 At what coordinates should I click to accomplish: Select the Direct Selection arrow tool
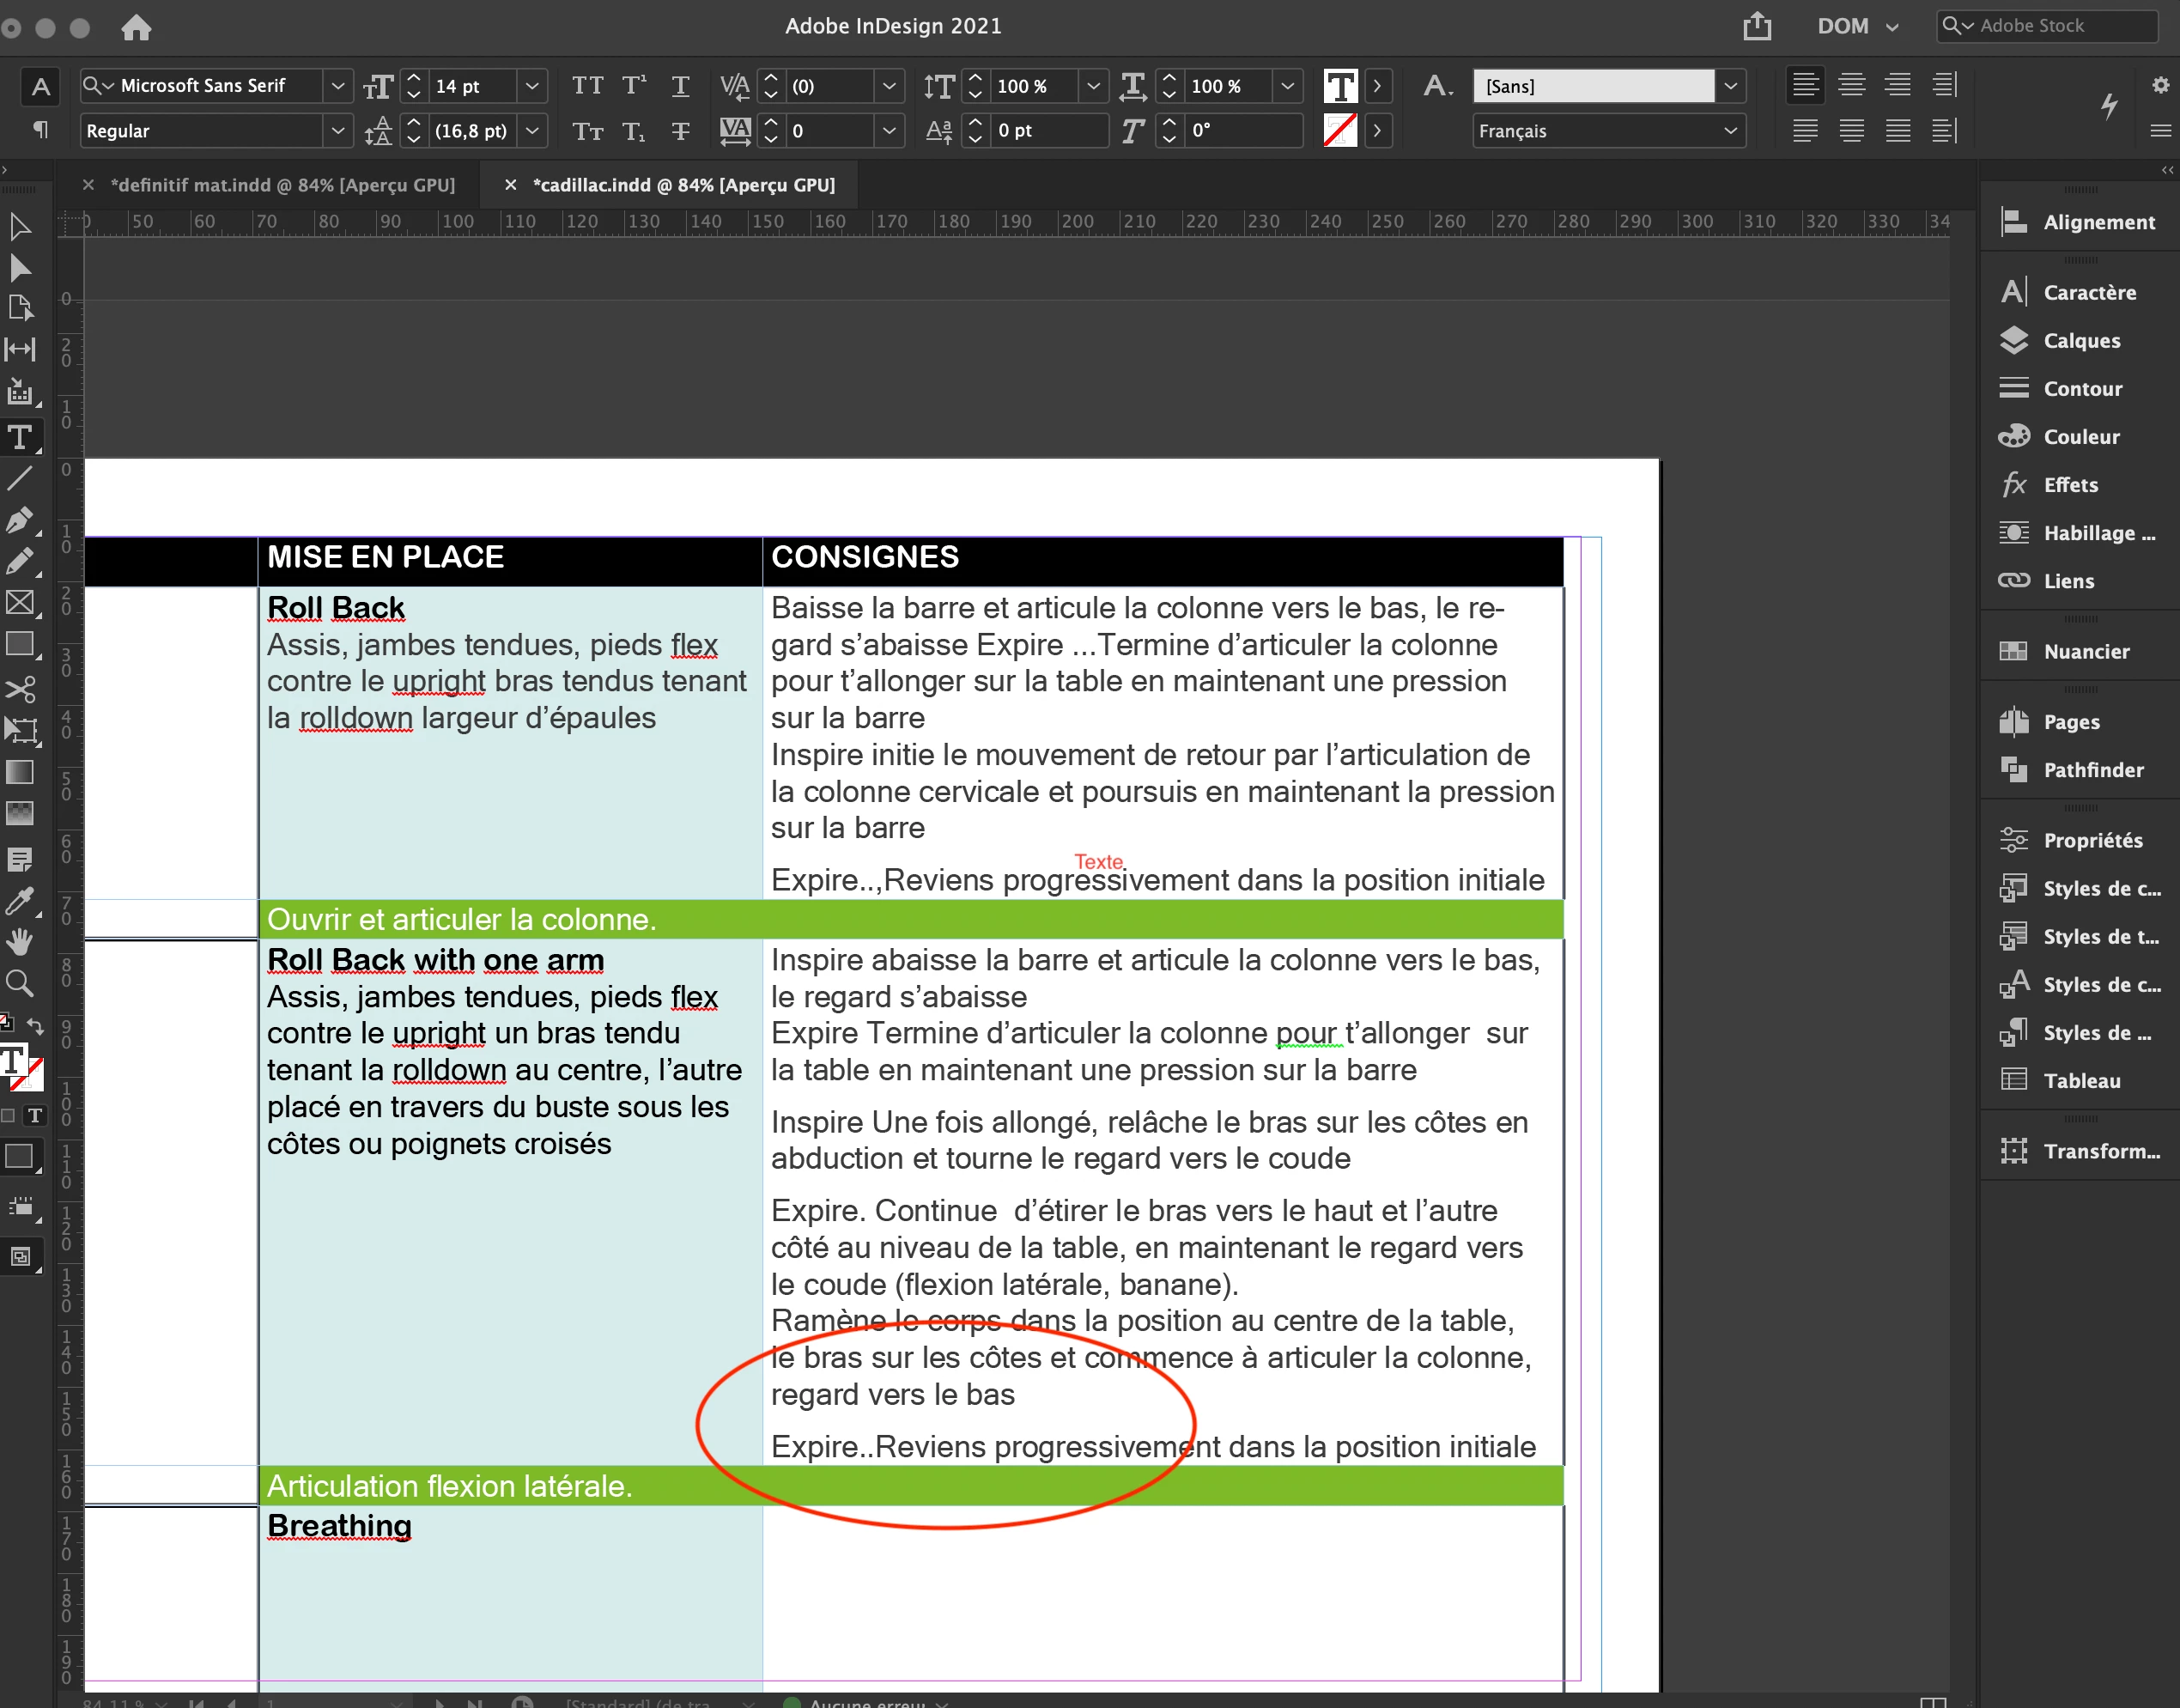tap(19, 268)
